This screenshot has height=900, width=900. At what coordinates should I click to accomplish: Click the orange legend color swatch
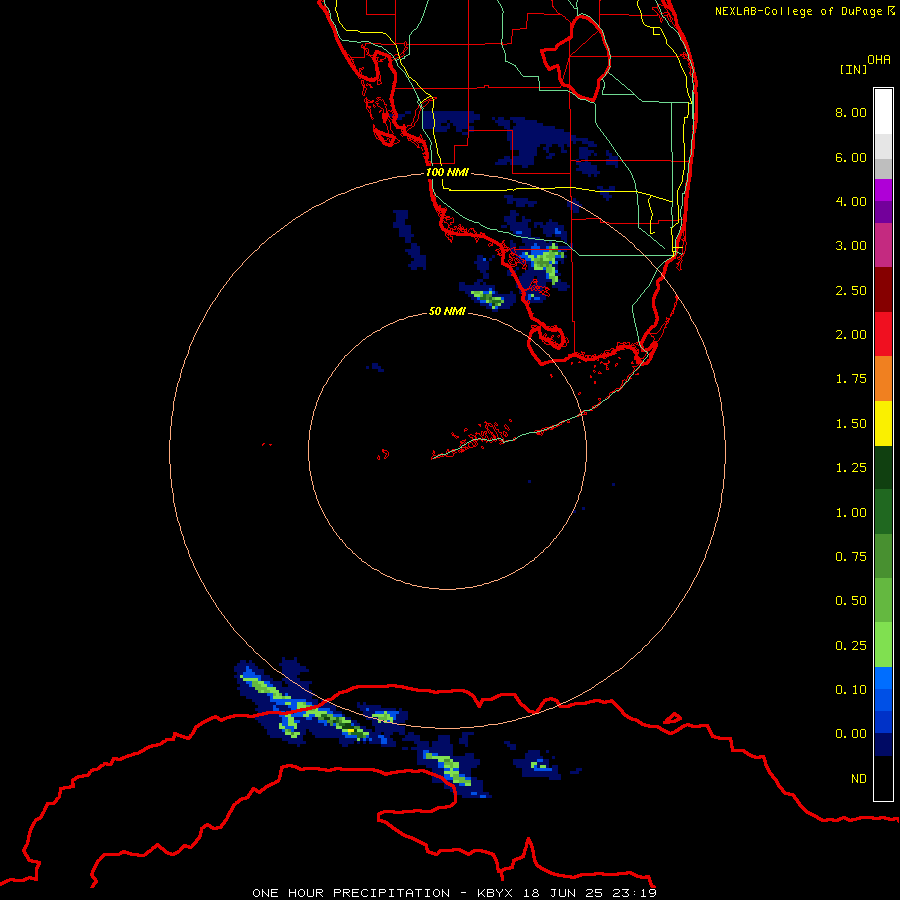pos(883,378)
